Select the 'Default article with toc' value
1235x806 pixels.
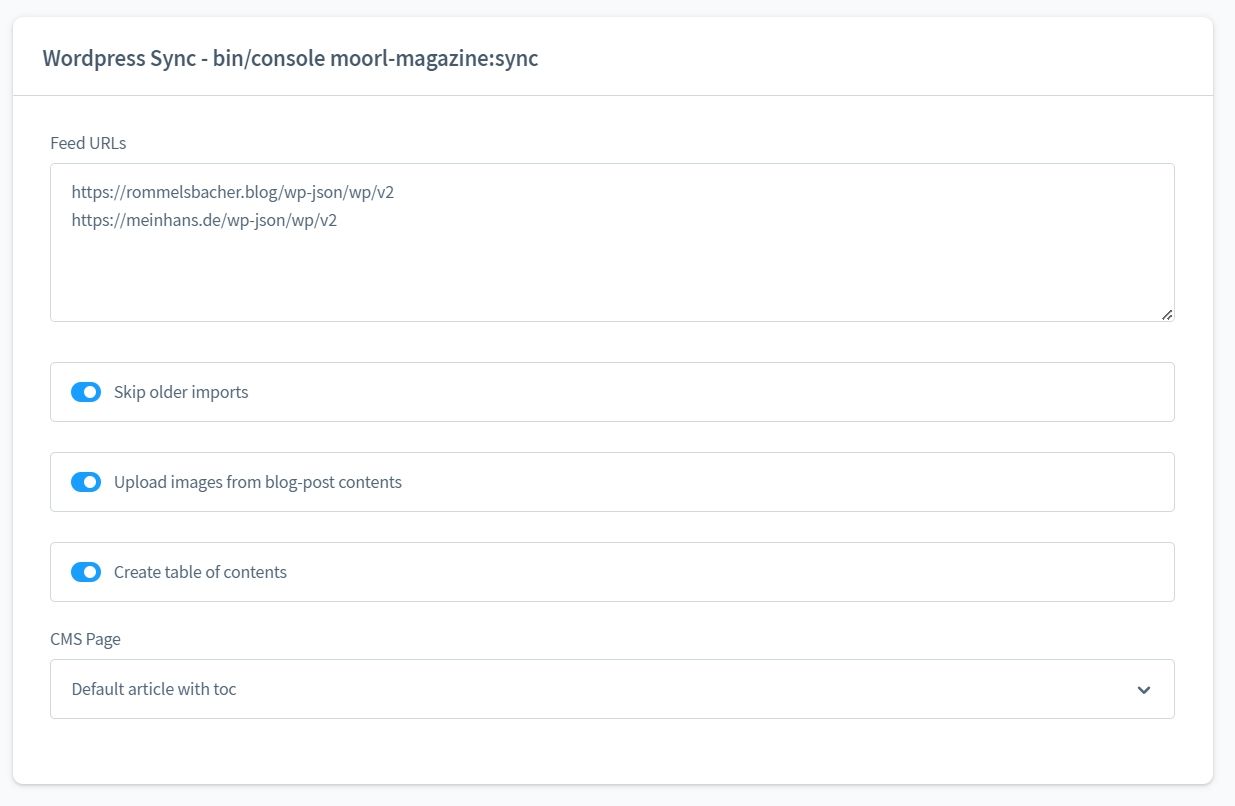pyautogui.click(x=154, y=689)
